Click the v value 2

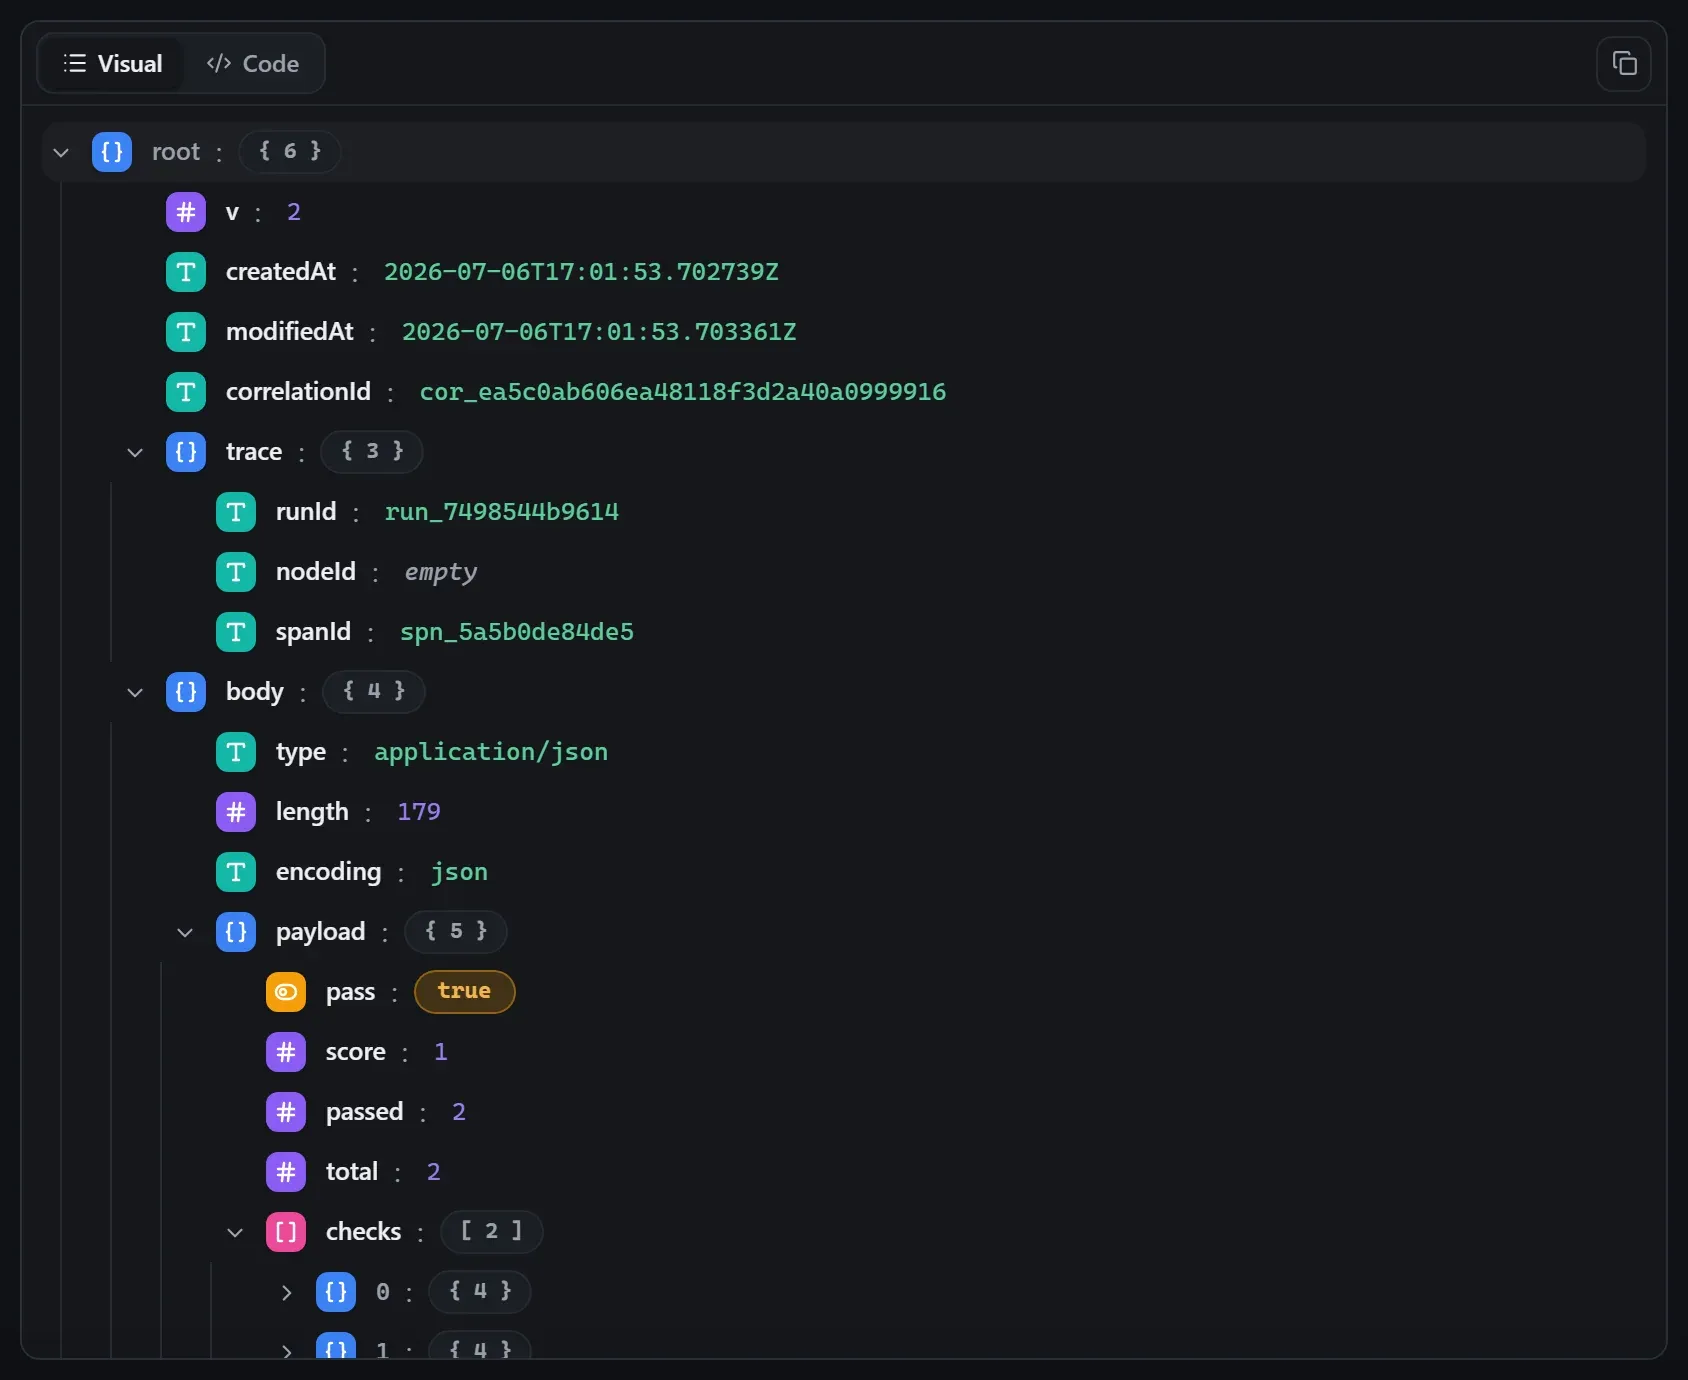(294, 212)
